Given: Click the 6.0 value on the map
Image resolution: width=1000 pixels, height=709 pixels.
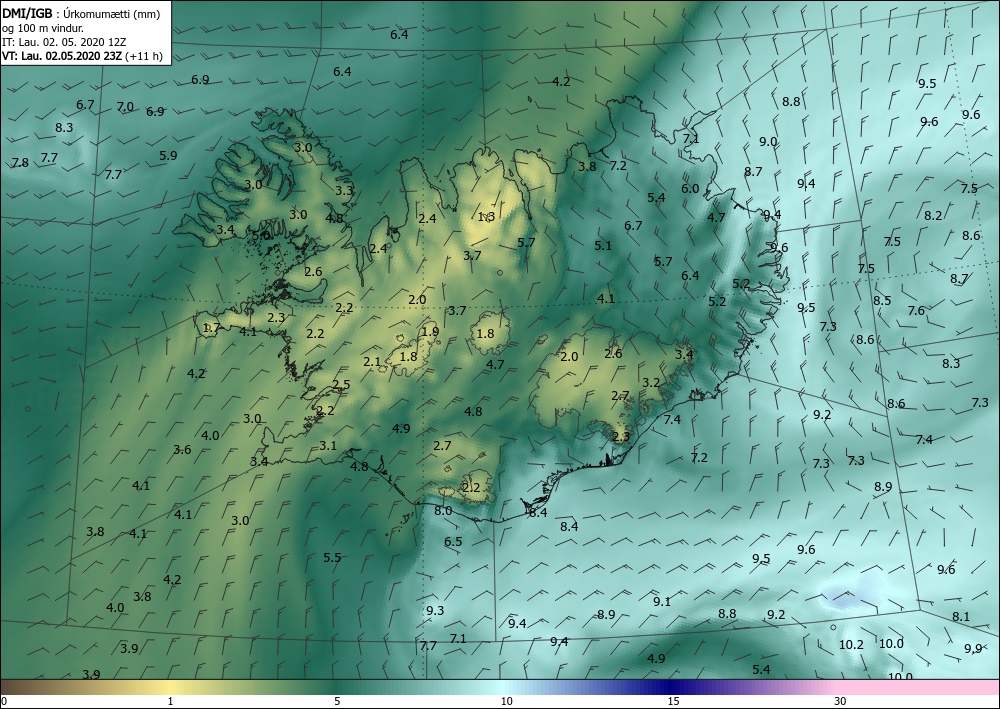Looking at the screenshot, I should 690,189.
